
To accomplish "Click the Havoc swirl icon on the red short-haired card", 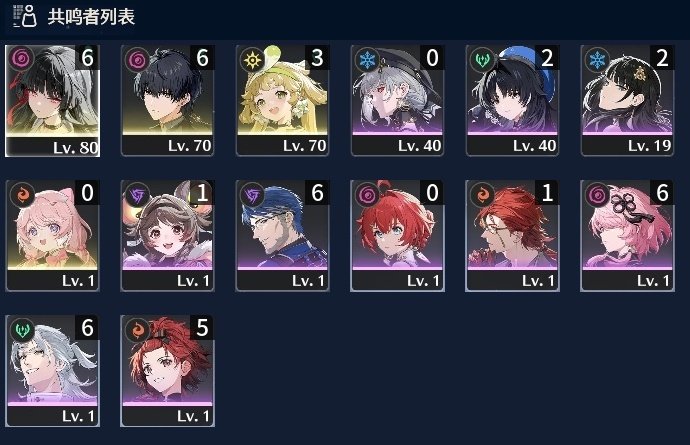I will pyautogui.click(x=367, y=195).
